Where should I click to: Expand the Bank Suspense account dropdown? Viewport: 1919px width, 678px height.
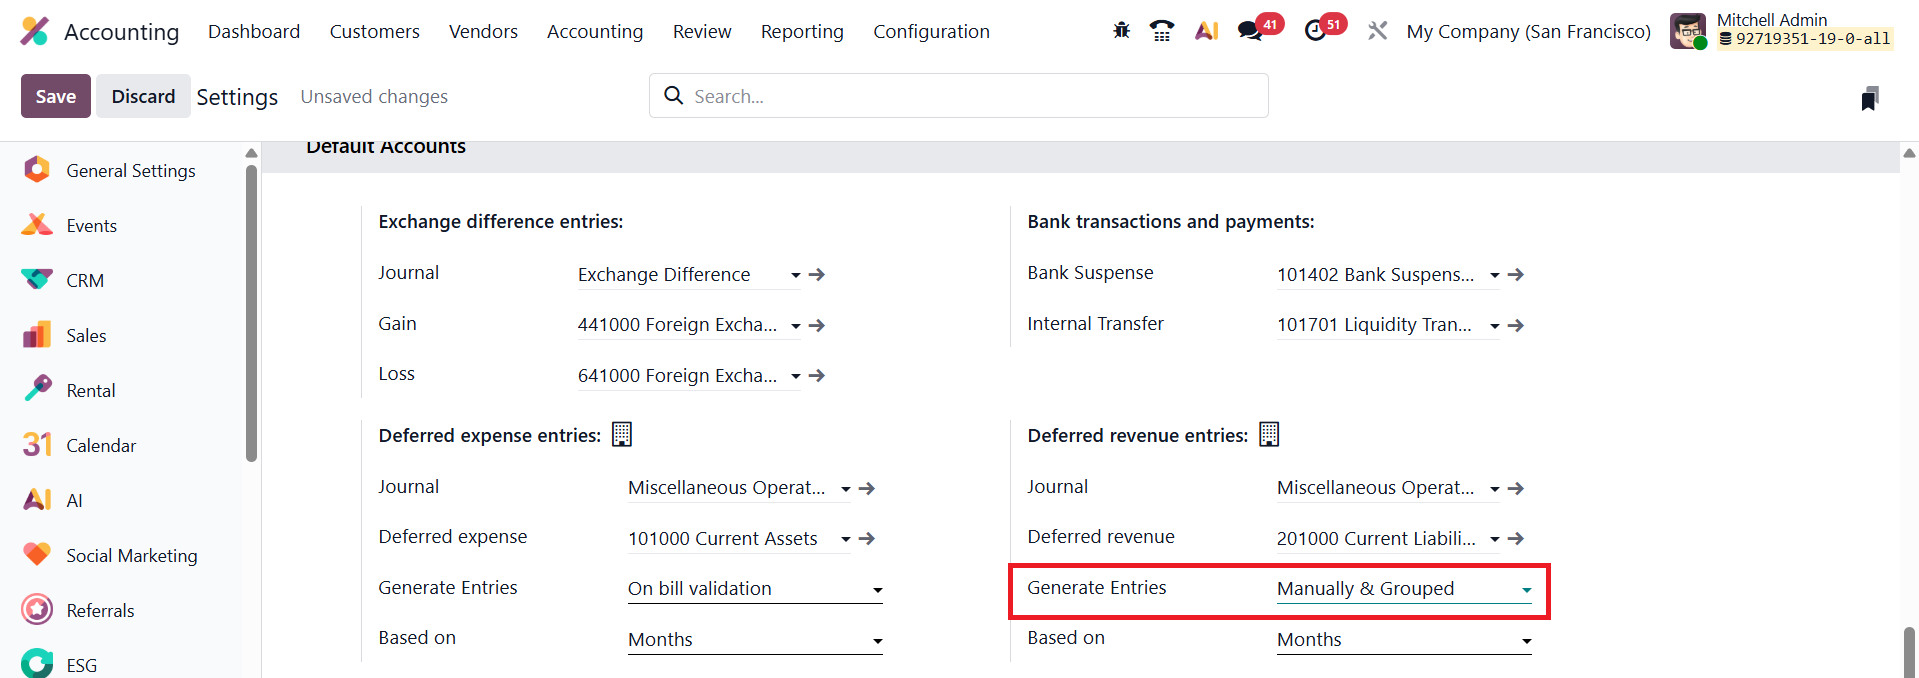coord(1494,275)
